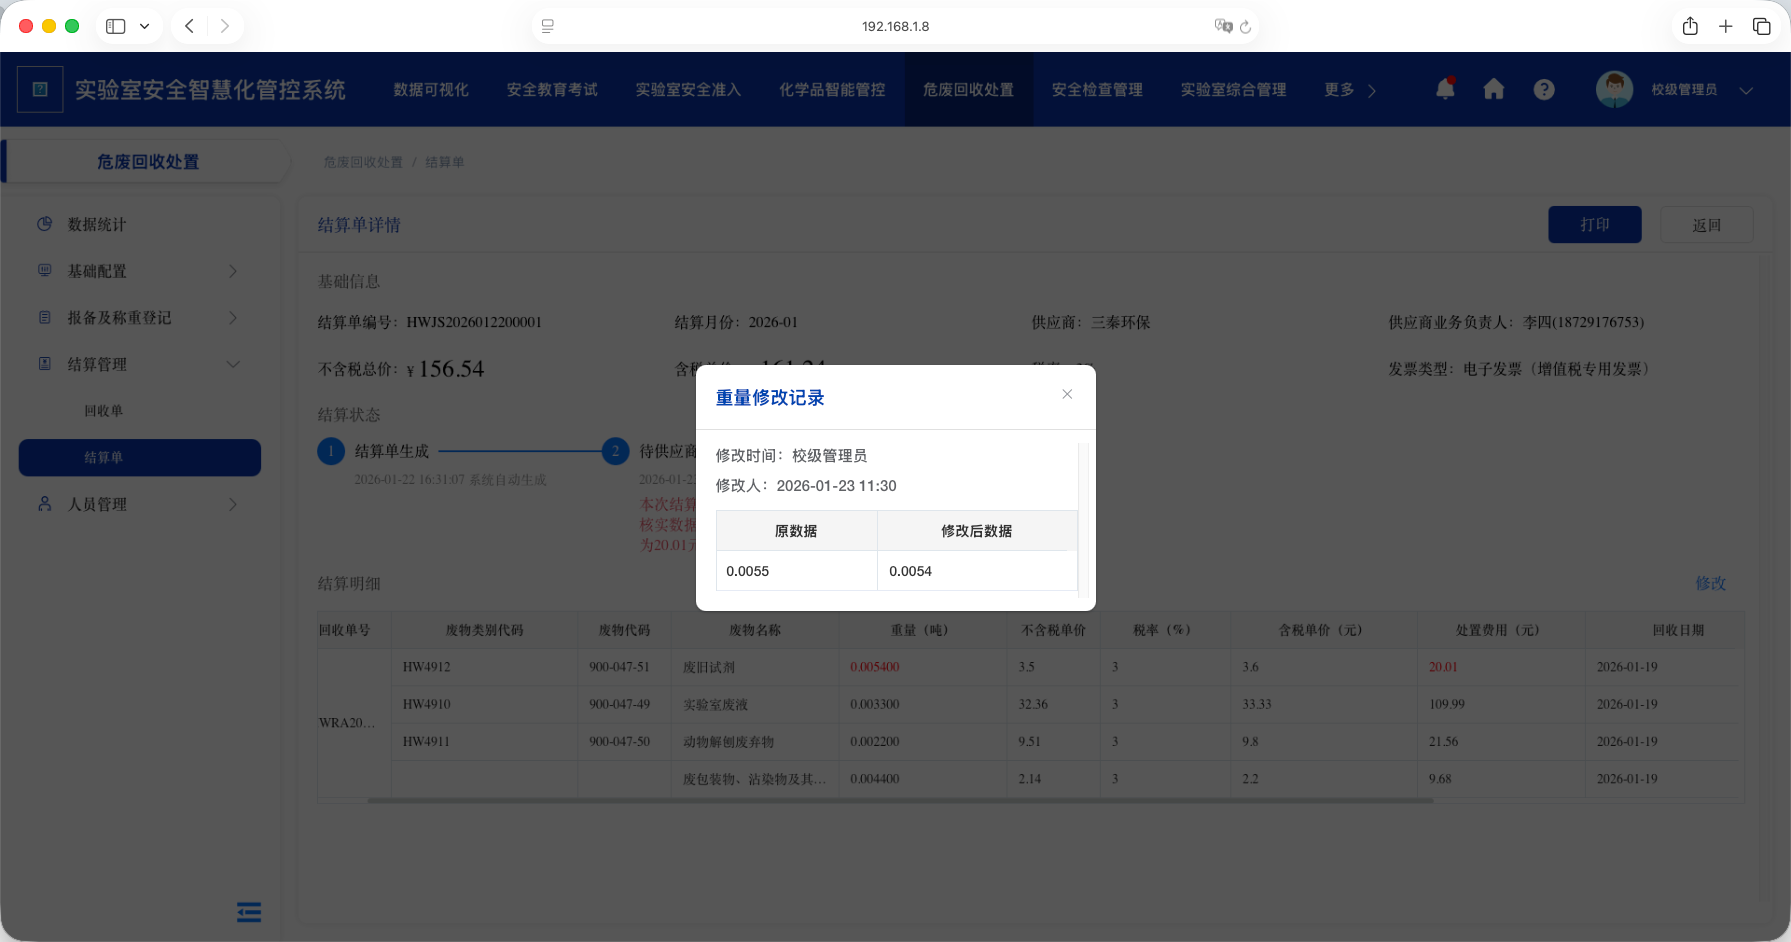
Task: Open the 危废回收处置 navigation tab
Action: click(968, 90)
